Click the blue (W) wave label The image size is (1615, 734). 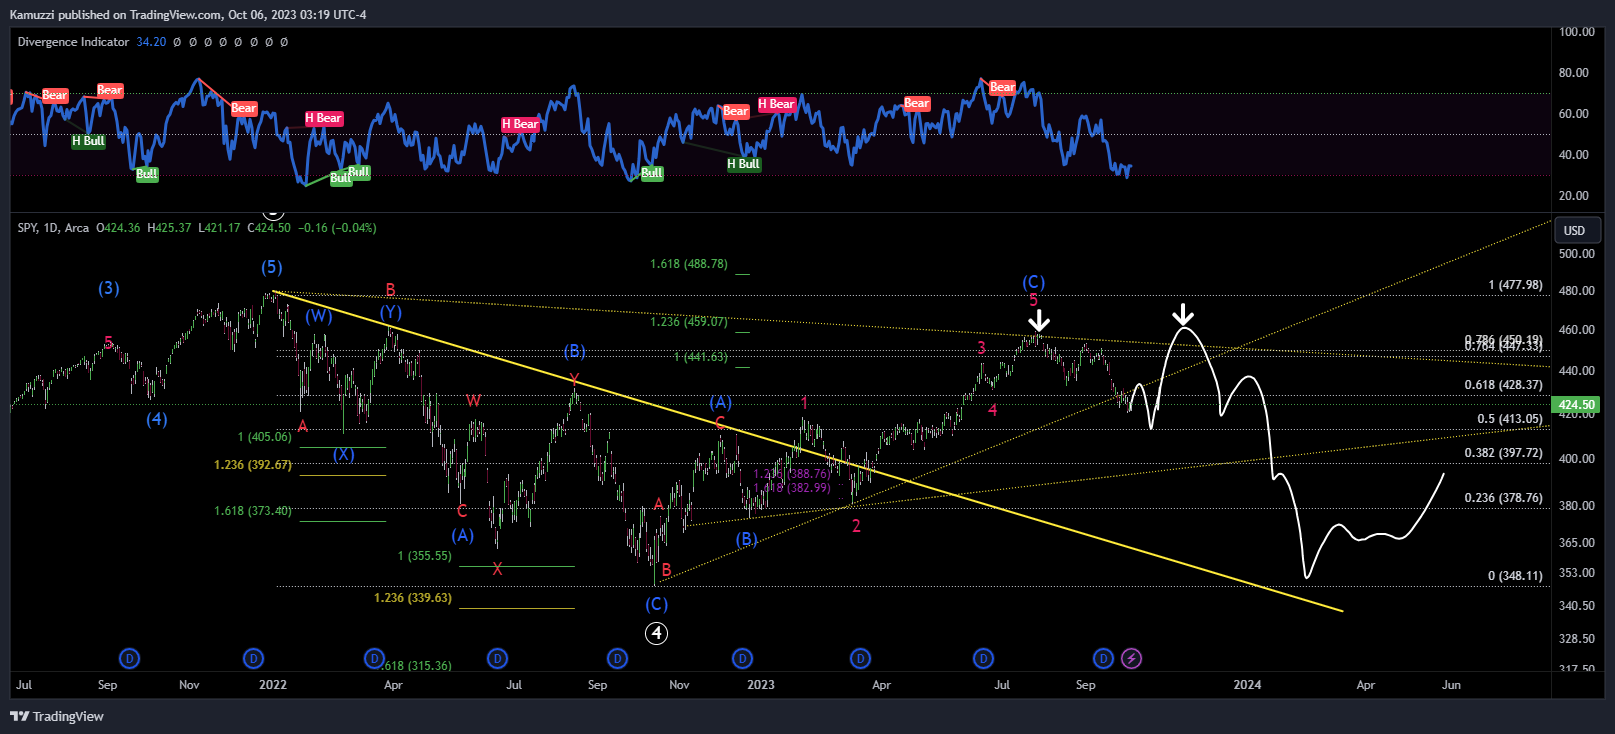tap(319, 316)
